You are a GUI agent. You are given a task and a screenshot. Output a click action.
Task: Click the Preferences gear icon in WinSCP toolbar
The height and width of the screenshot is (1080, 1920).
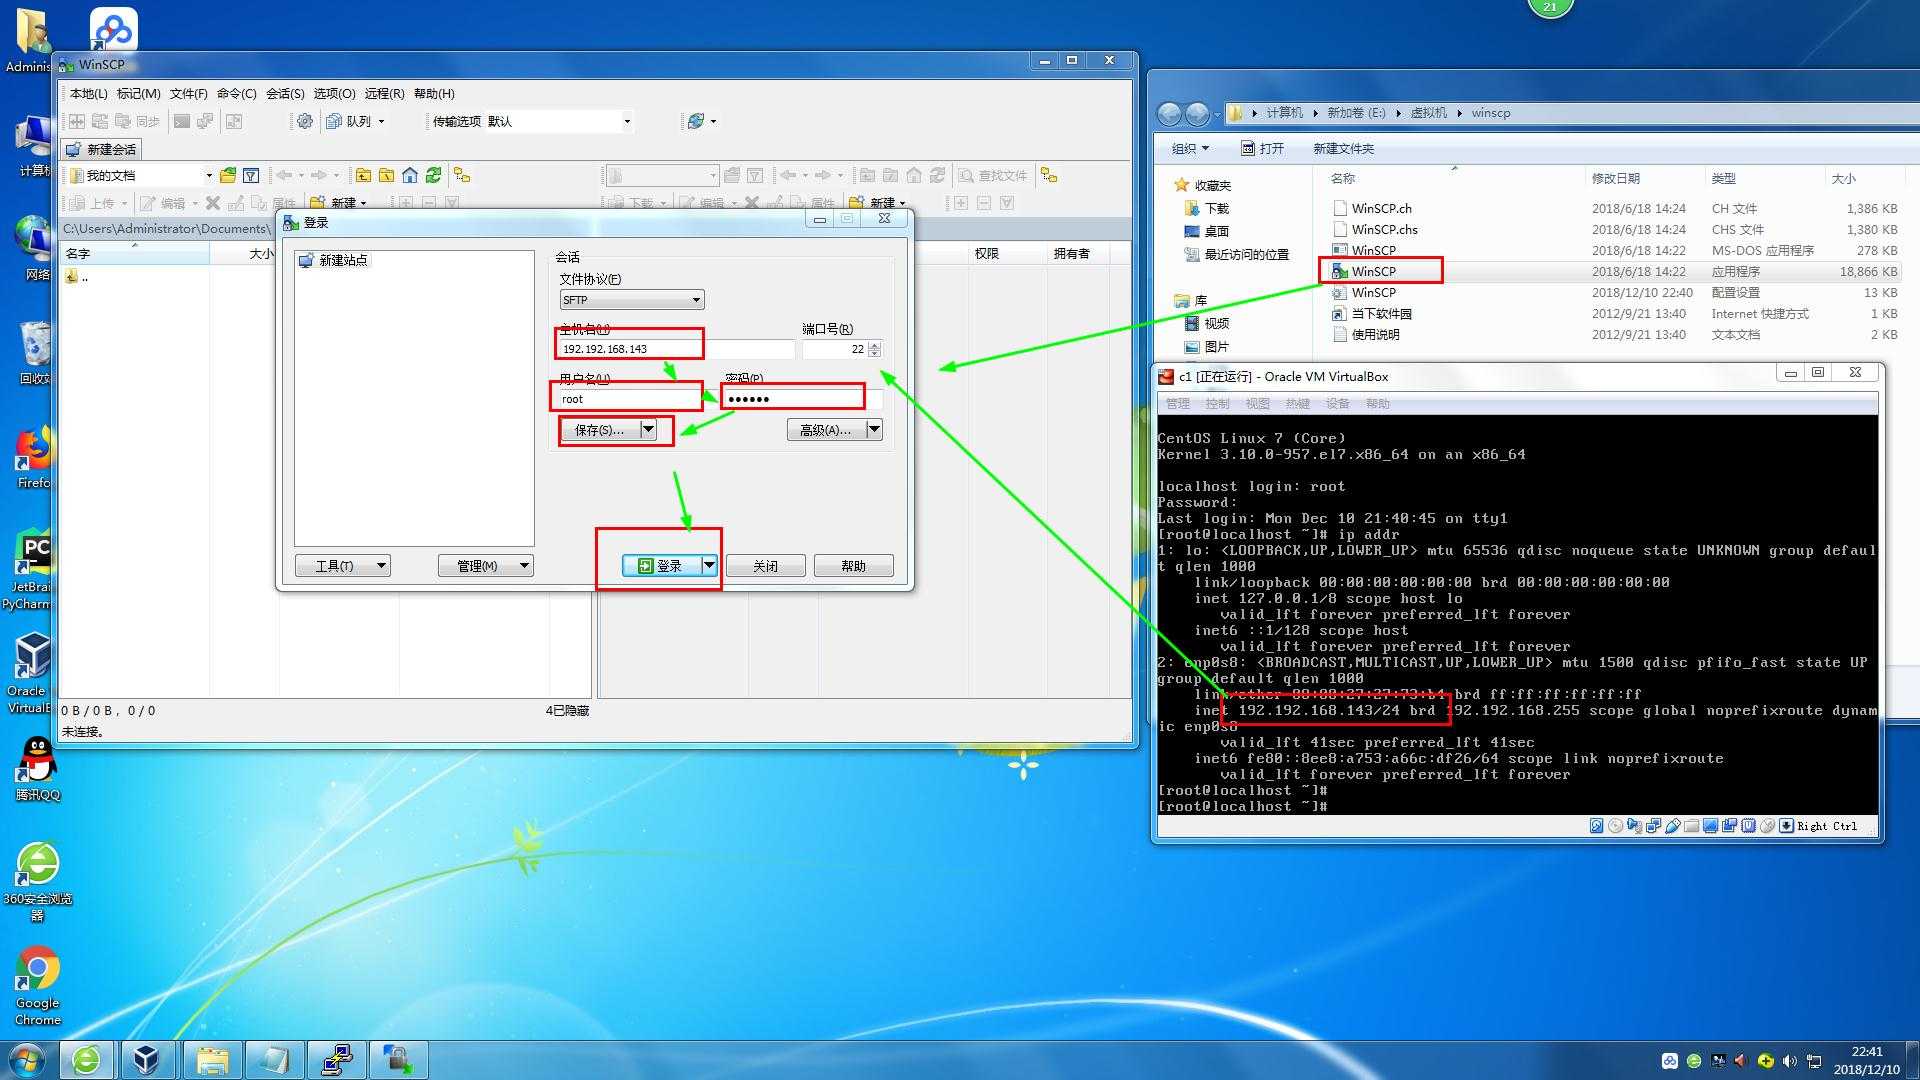coord(305,121)
